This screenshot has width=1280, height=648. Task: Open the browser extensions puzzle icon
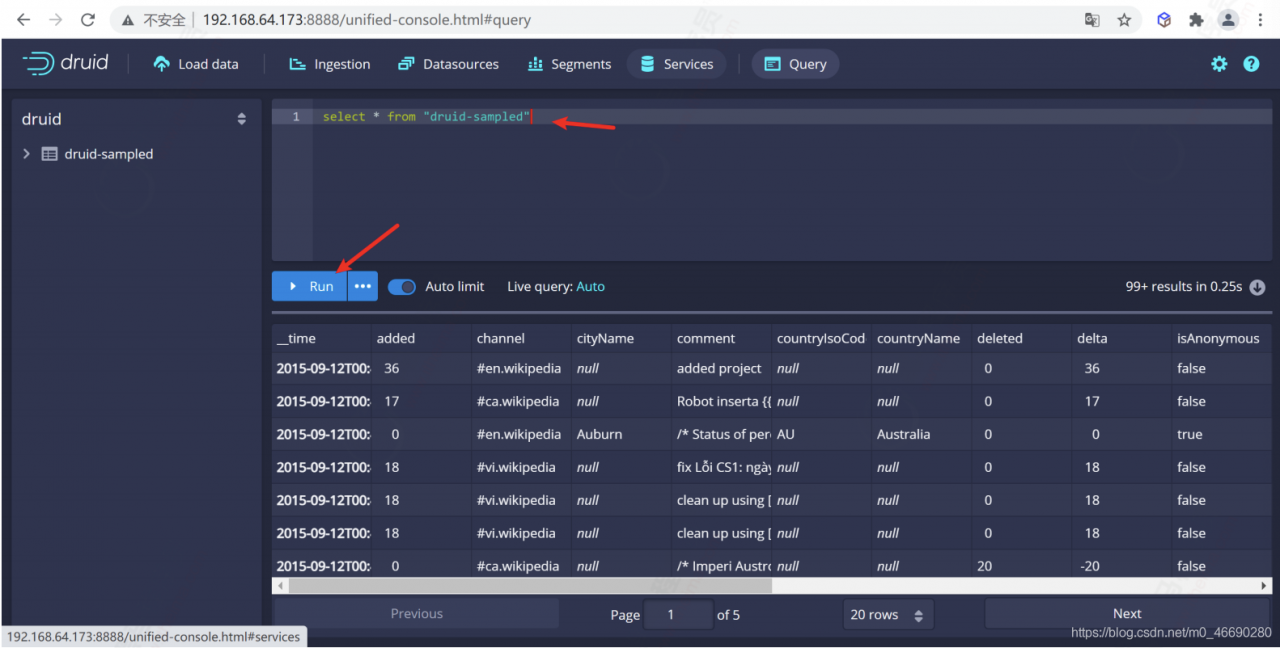click(1196, 20)
